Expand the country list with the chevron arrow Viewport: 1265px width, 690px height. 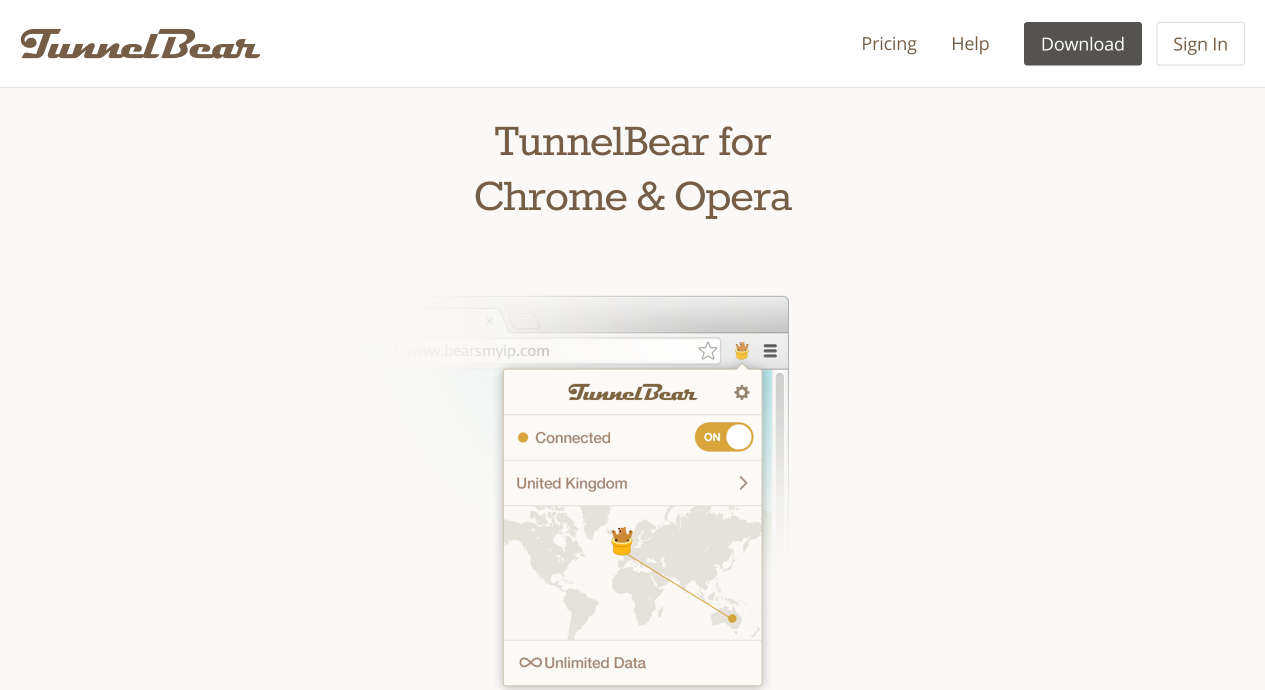click(743, 483)
